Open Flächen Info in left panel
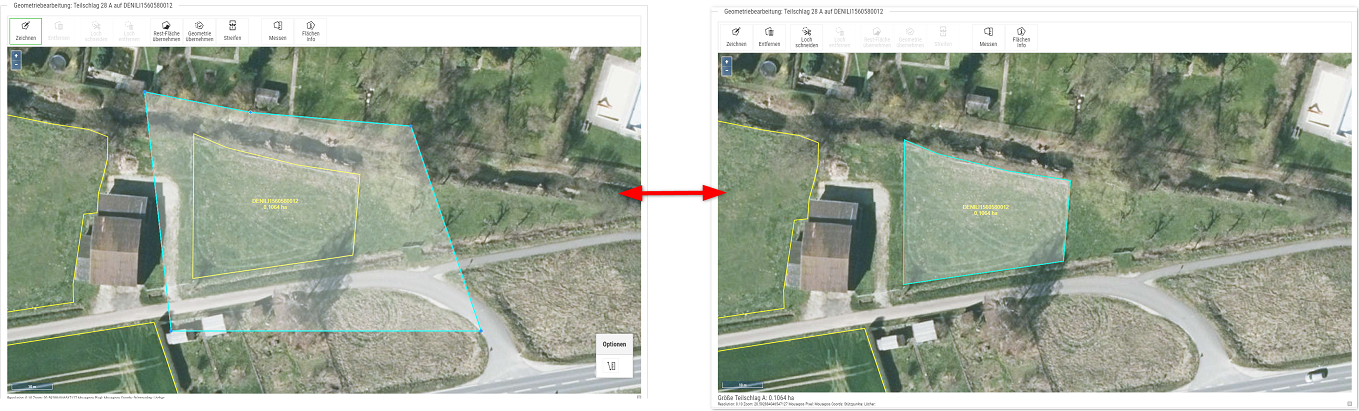Screen dimensions: 1359x411 click(x=310, y=31)
